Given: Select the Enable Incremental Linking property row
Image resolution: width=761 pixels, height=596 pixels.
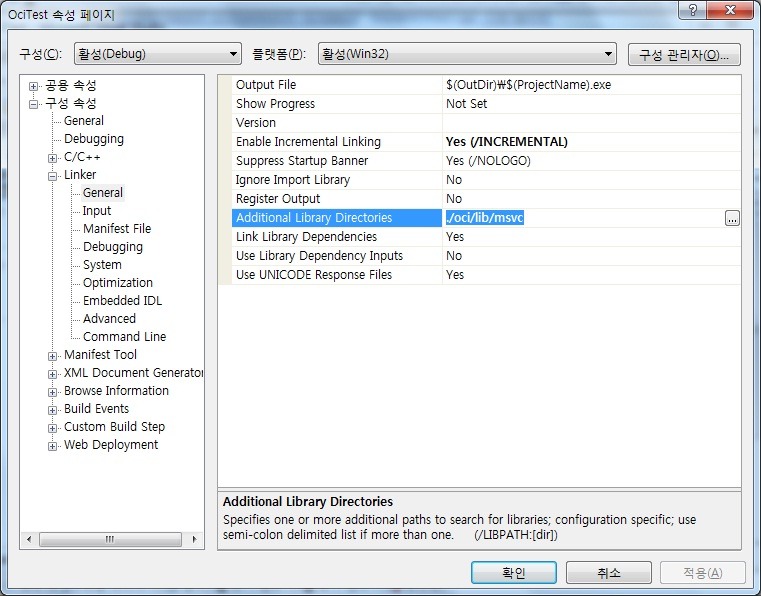Looking at the screenshot, I should [308, 142].
